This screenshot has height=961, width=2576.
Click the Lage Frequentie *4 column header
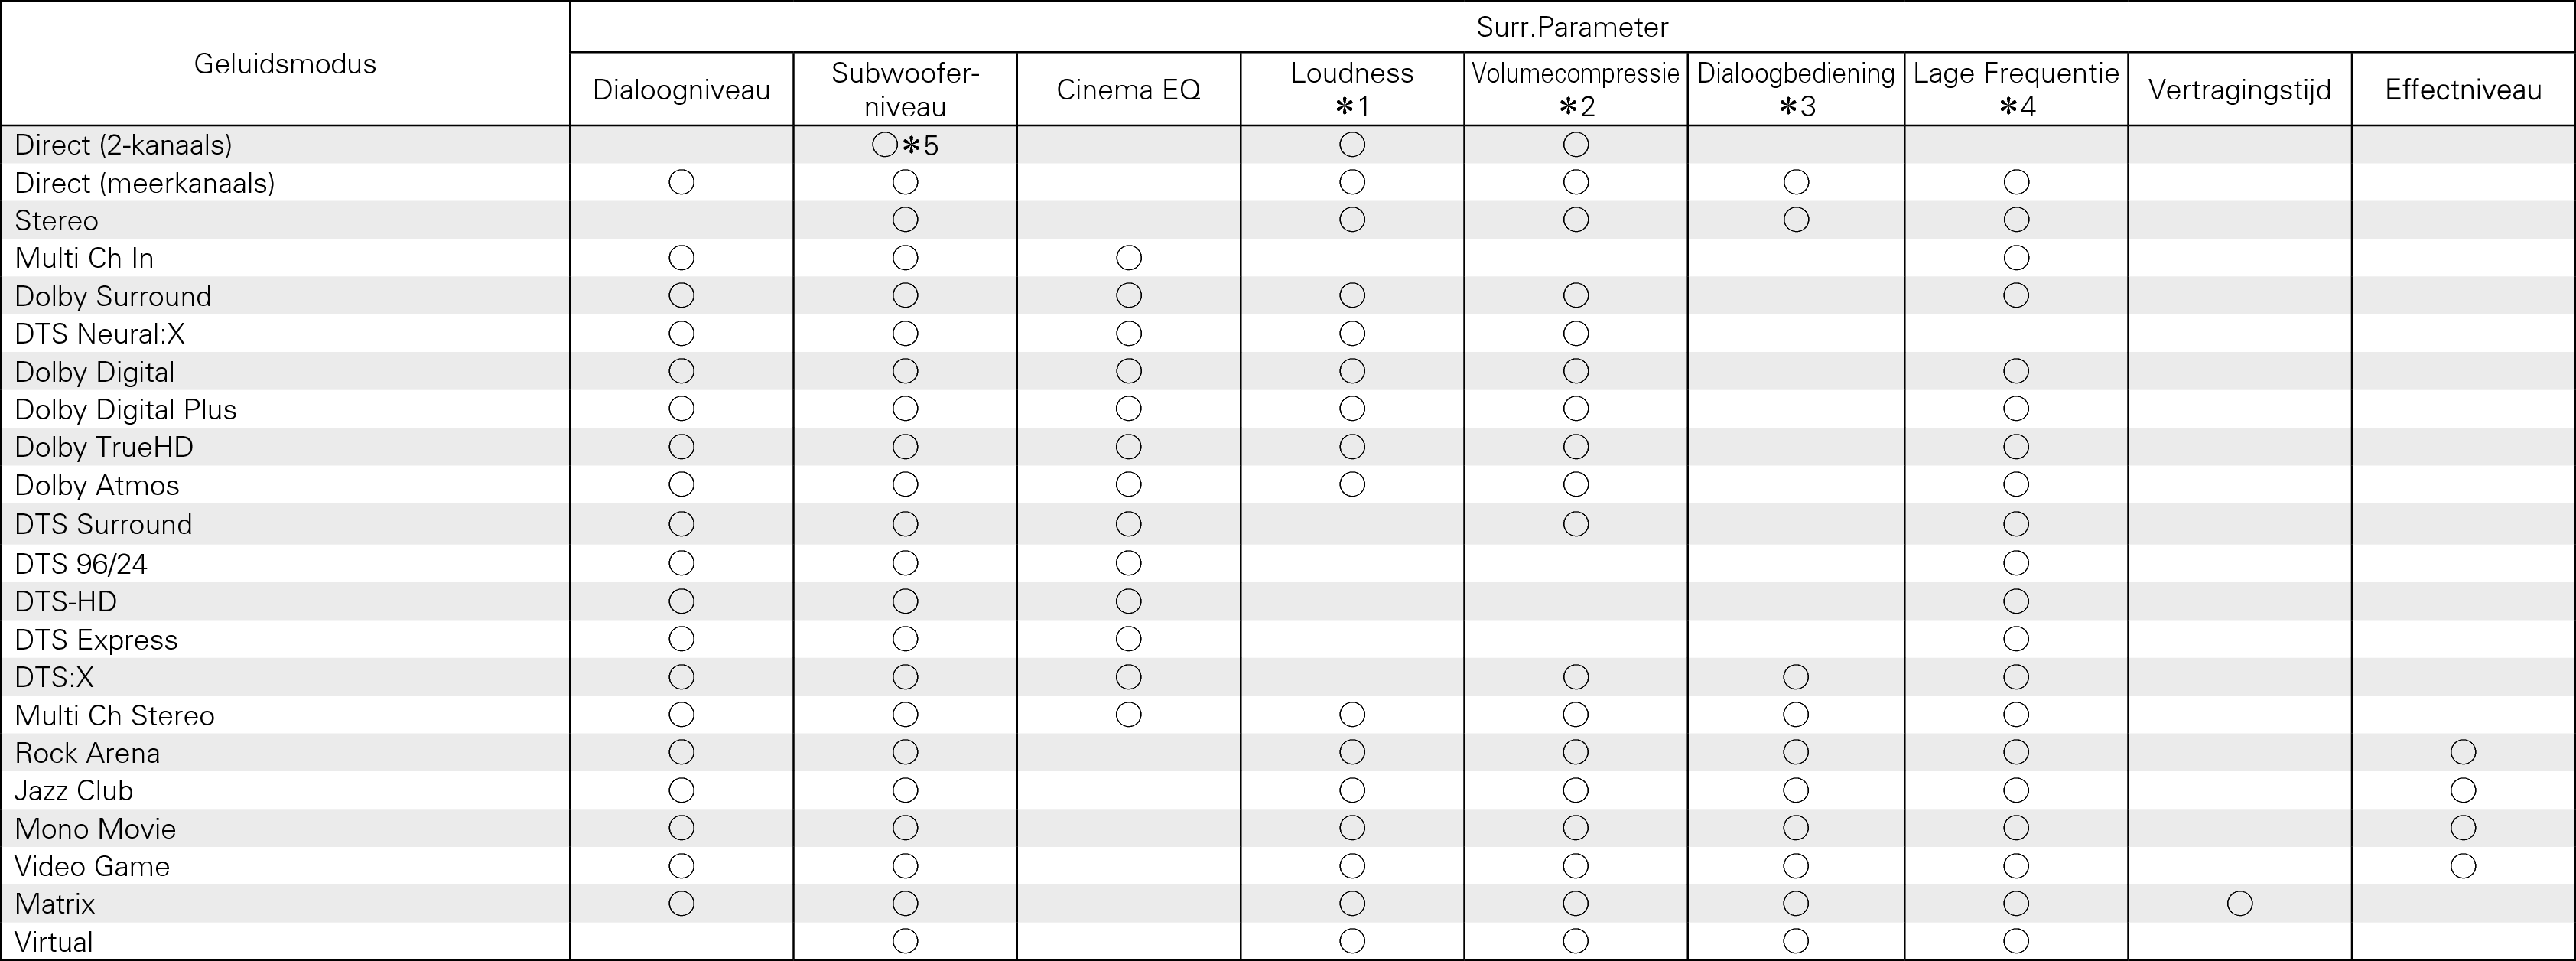(2016, 89)
